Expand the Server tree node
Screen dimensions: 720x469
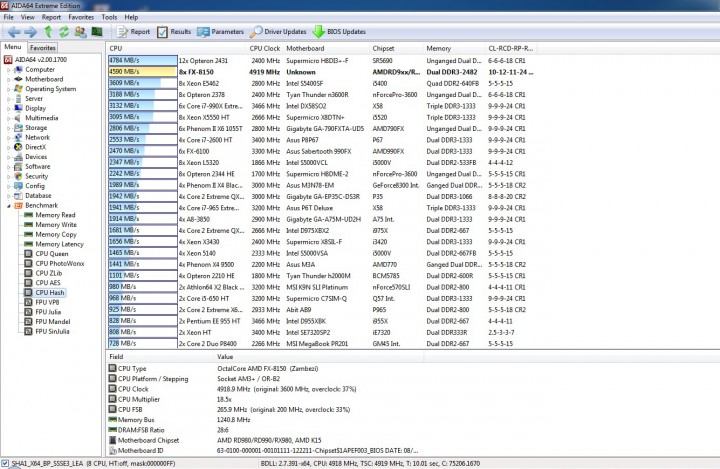pyautogui.click(x=8, y=99)
